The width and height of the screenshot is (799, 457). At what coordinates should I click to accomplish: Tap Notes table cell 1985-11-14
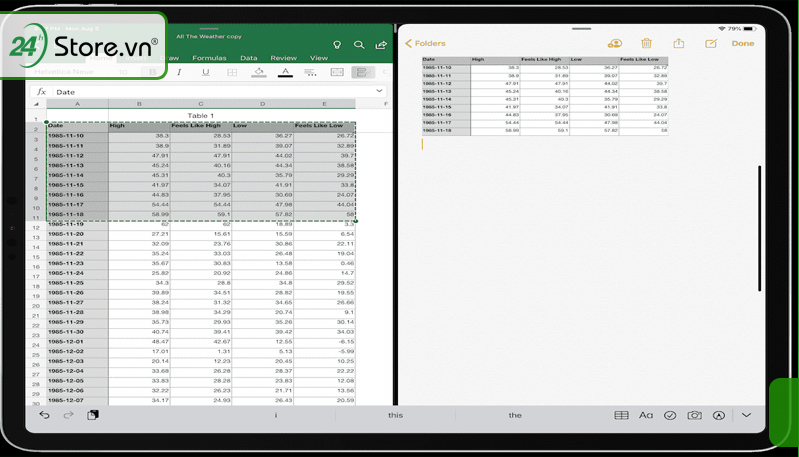pos(446,99)
